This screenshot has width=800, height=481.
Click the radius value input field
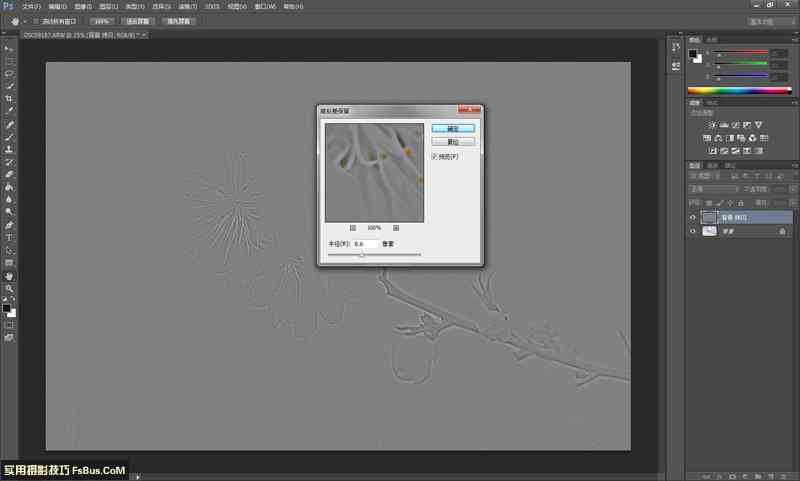coord(365,243)
